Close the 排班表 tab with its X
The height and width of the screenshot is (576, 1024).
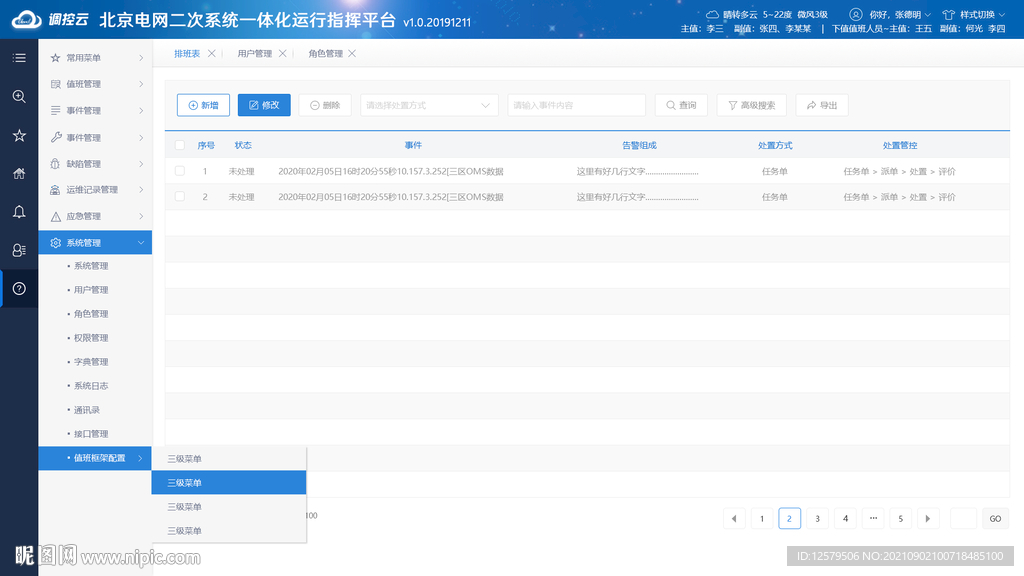pos(211,54)
